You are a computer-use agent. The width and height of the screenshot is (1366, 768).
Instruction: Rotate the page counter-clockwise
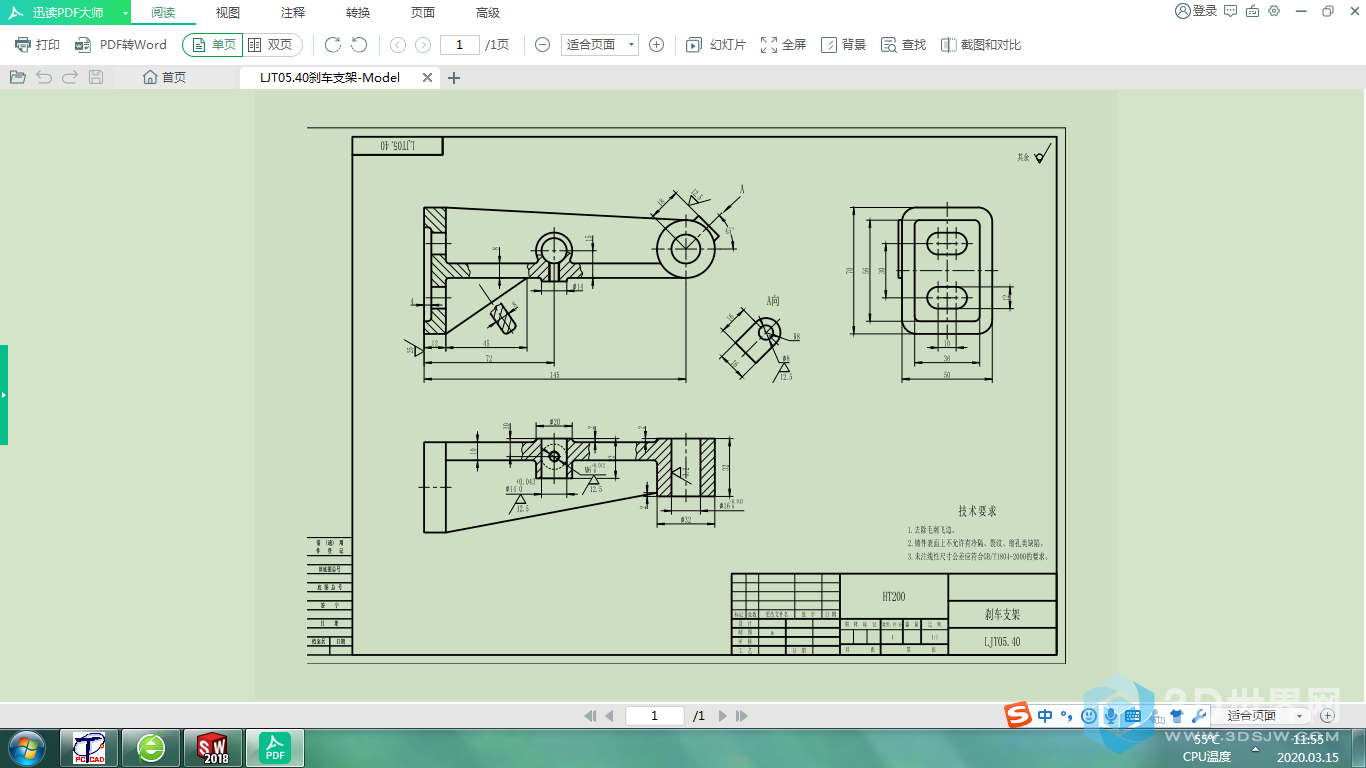click(359, 45)
